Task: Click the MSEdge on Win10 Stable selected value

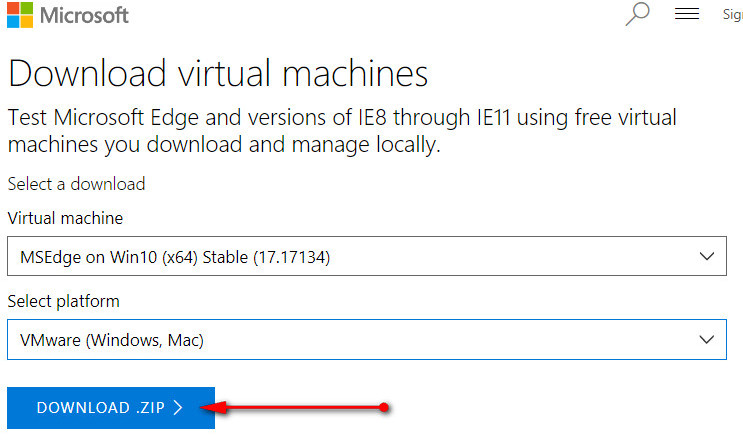Action: 175,258
